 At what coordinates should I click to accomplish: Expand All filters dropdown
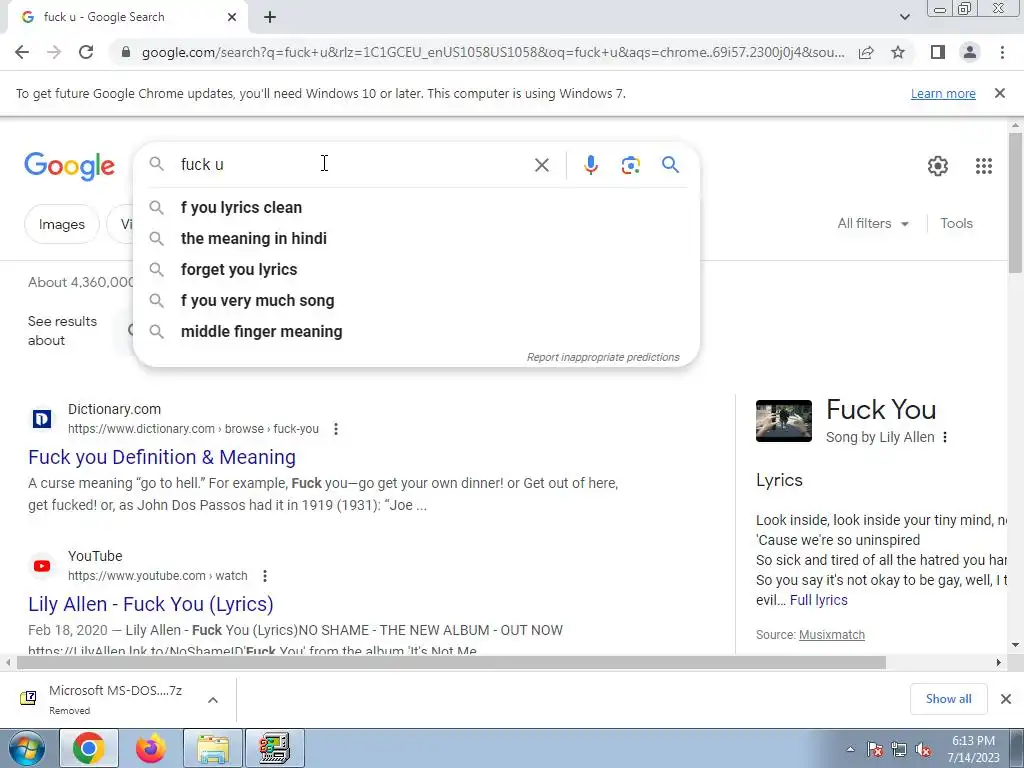pos(873,223)
